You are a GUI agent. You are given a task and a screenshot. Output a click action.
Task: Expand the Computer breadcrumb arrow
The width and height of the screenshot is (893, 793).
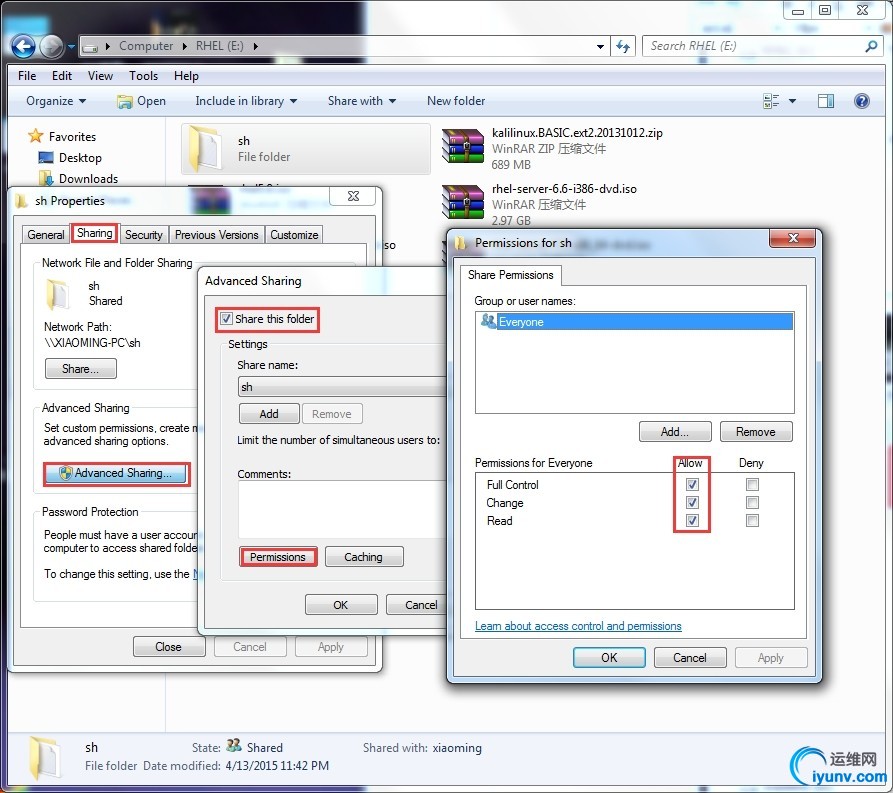coord(184,46)
